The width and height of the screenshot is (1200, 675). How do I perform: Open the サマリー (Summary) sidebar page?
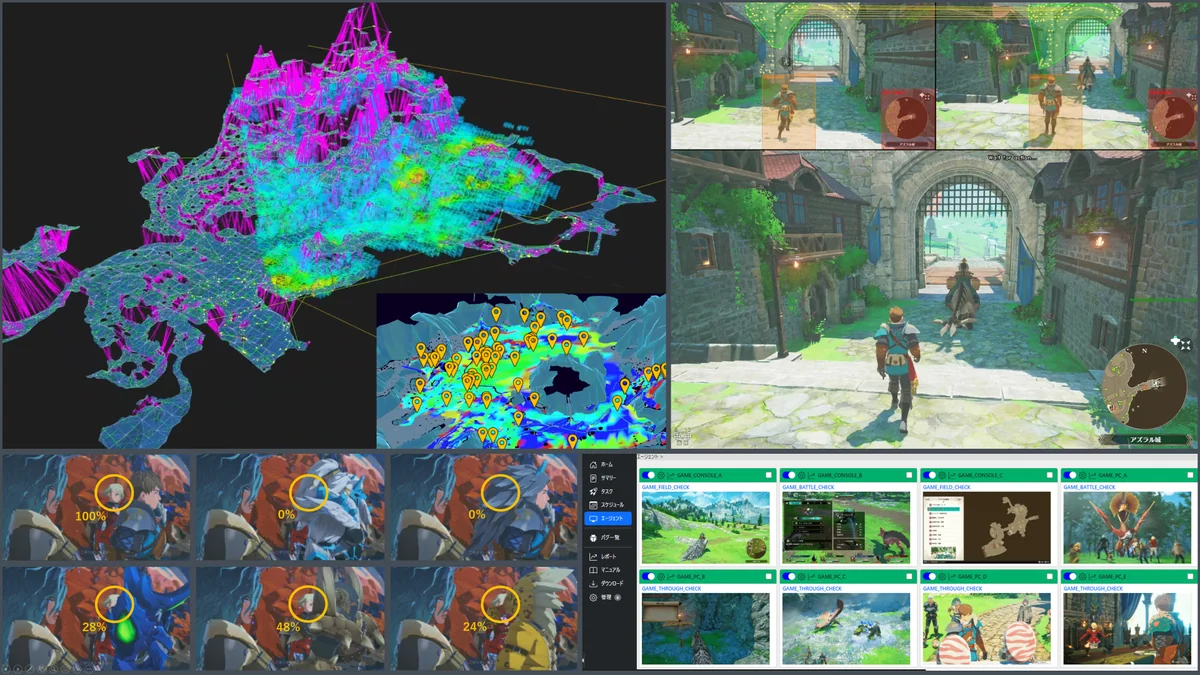point(607,478)
